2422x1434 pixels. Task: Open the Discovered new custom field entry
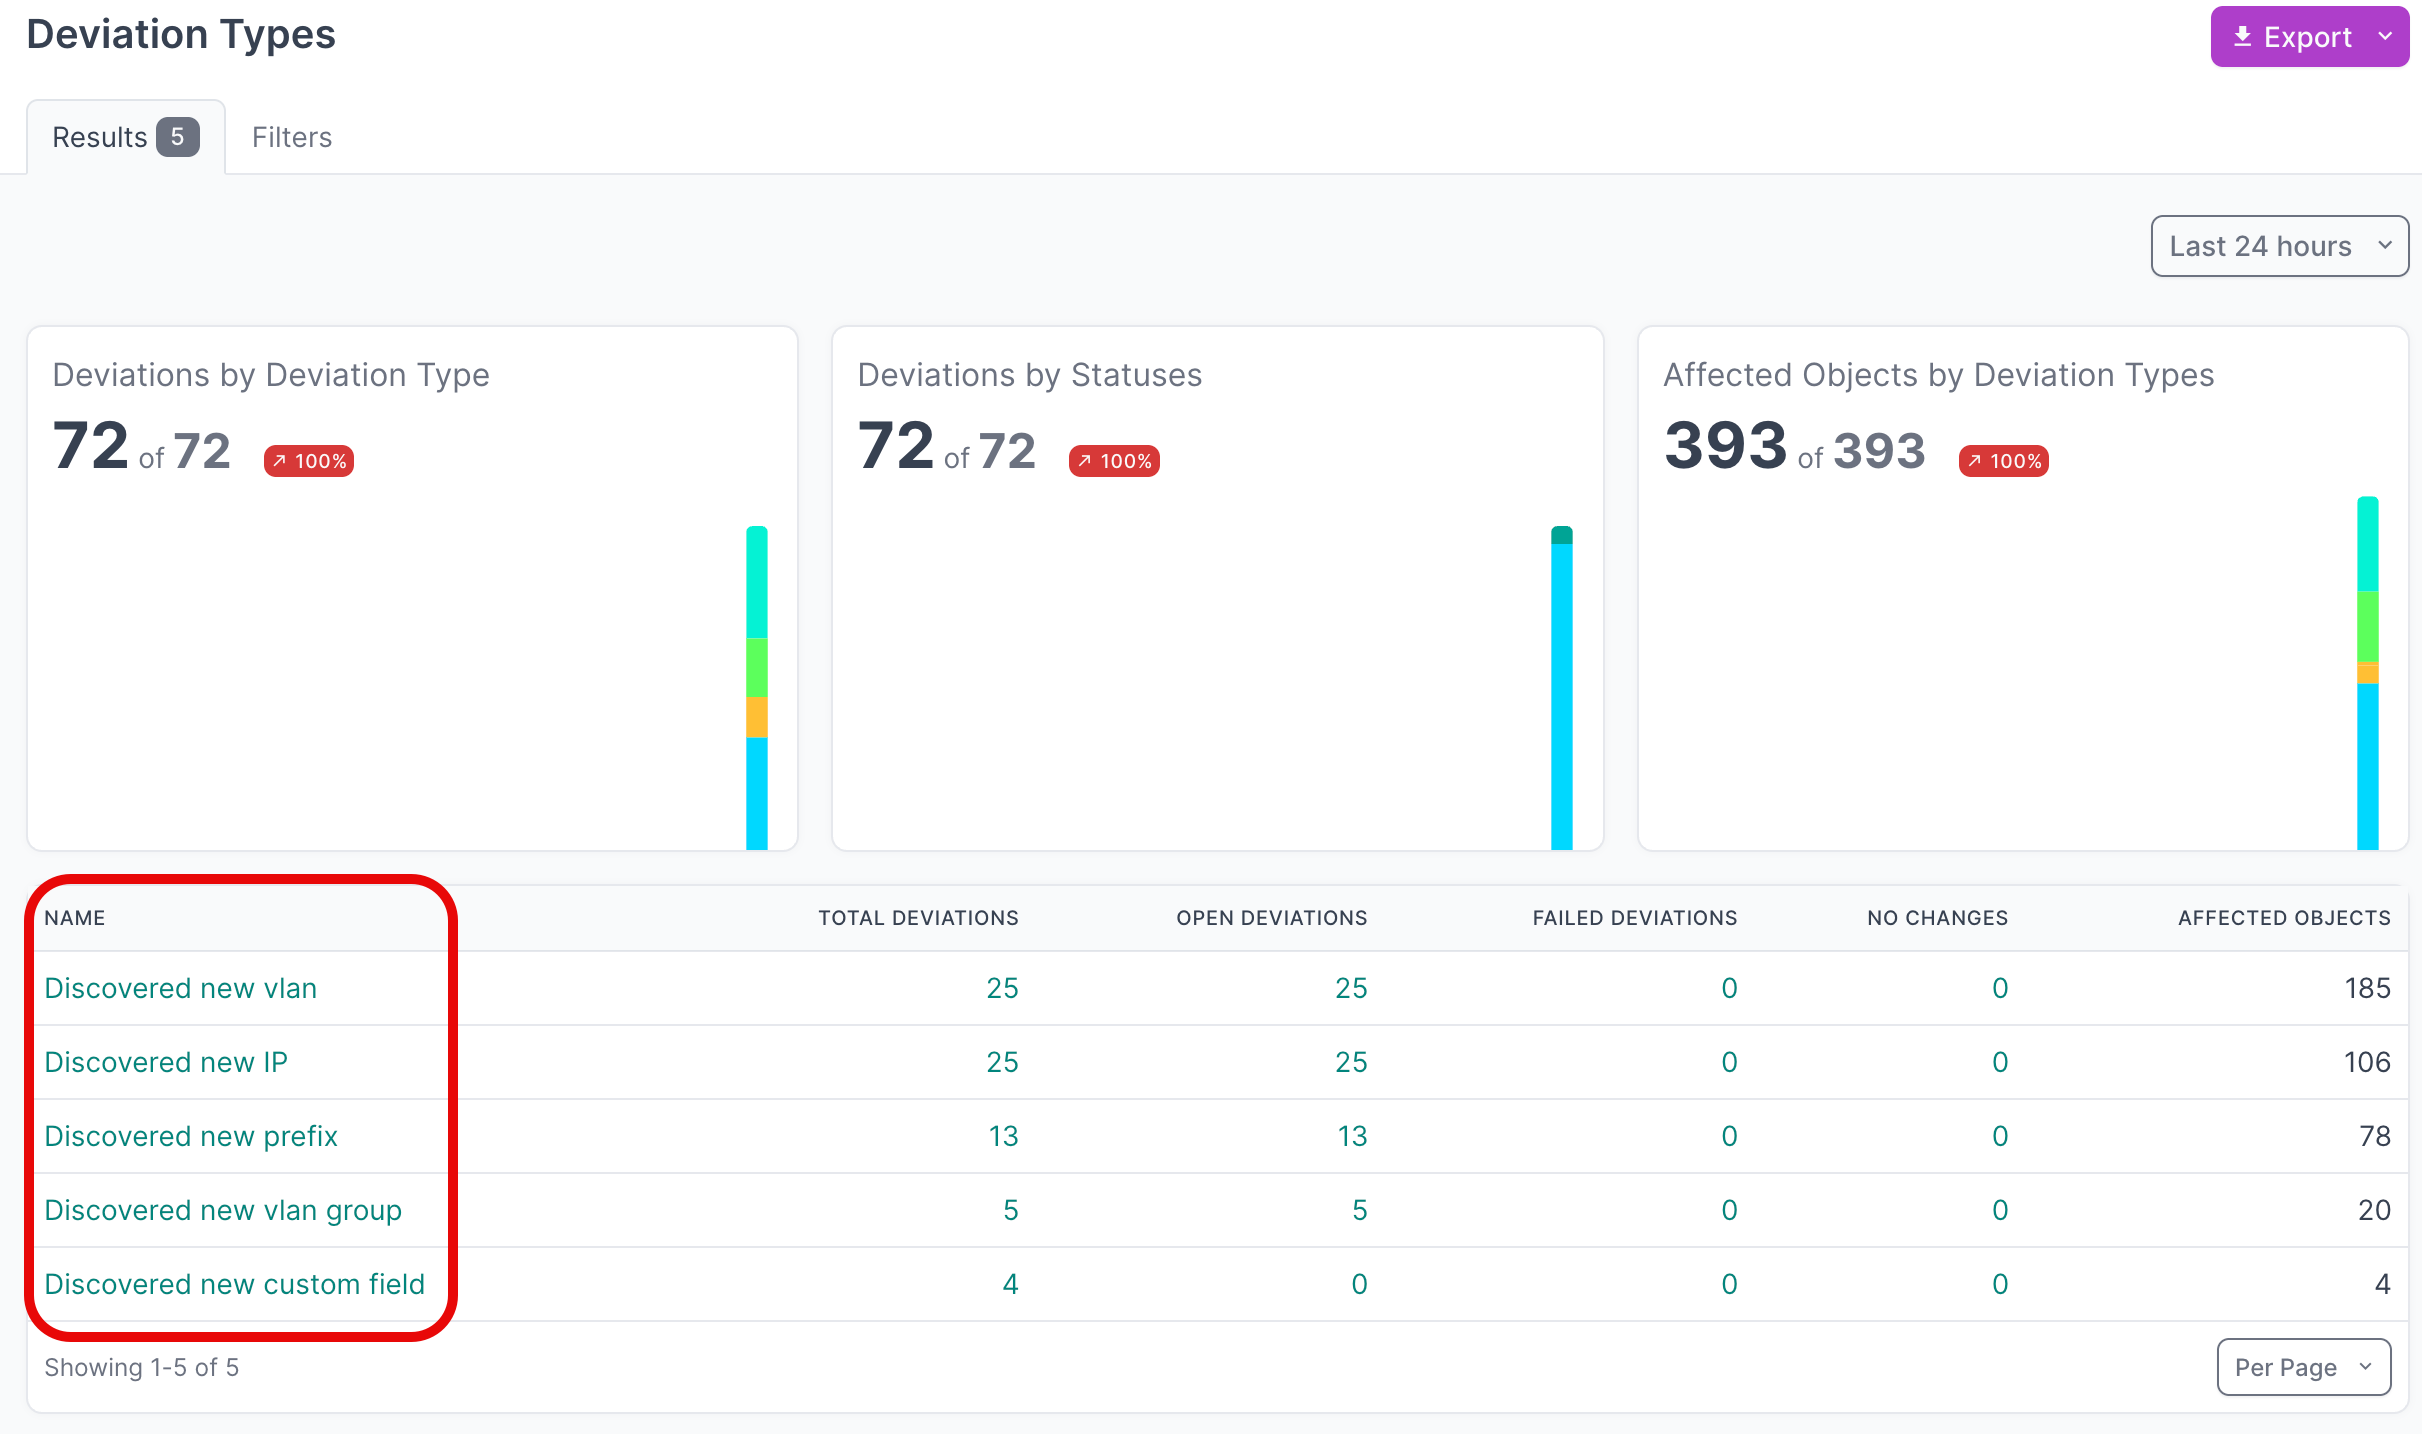coord(234,1284)
